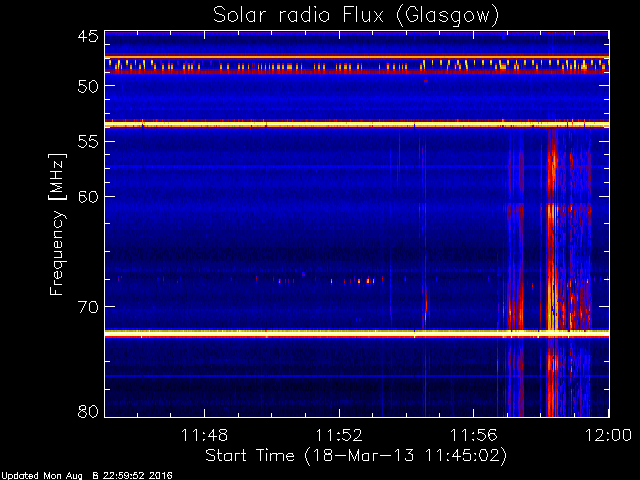The width and height of the screenshot is (640, 480).
Task: Click the 70 frequency tick label
Action: [88, 307]
